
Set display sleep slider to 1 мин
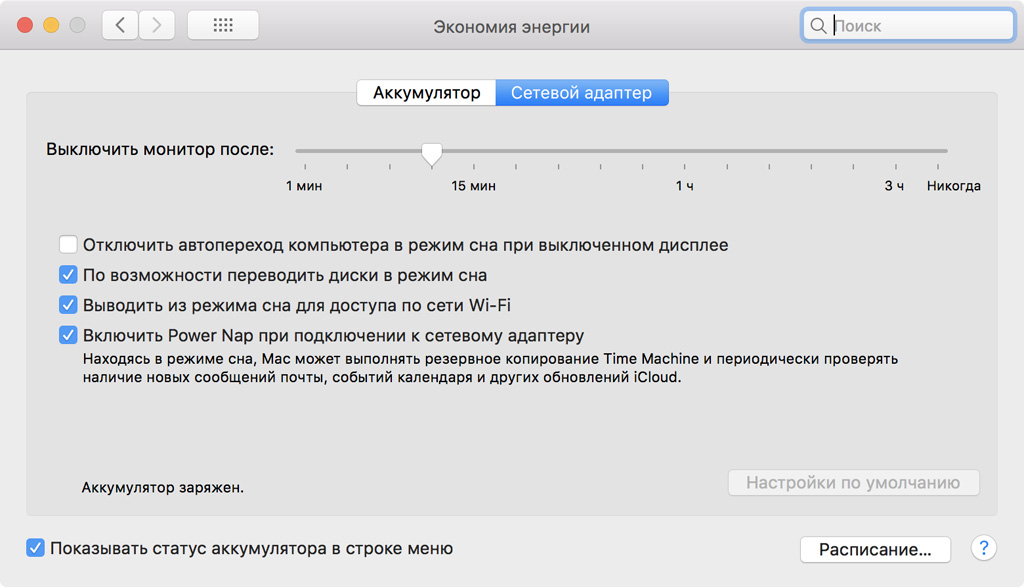tap(298, 152)
